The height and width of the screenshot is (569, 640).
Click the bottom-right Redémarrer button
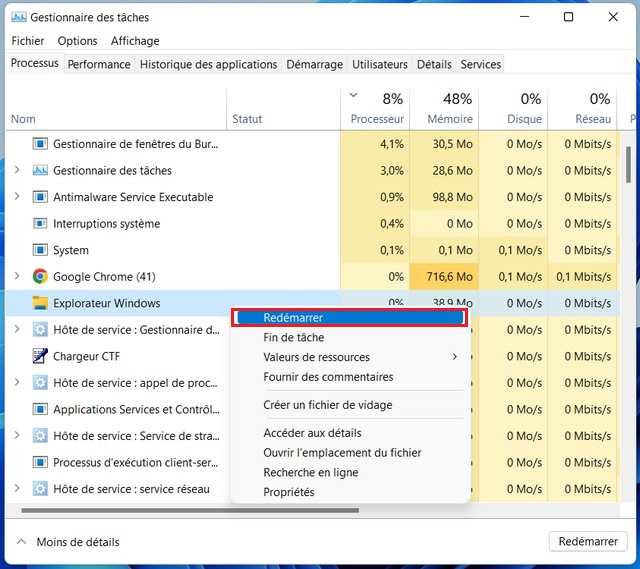[x=588, y=541]
